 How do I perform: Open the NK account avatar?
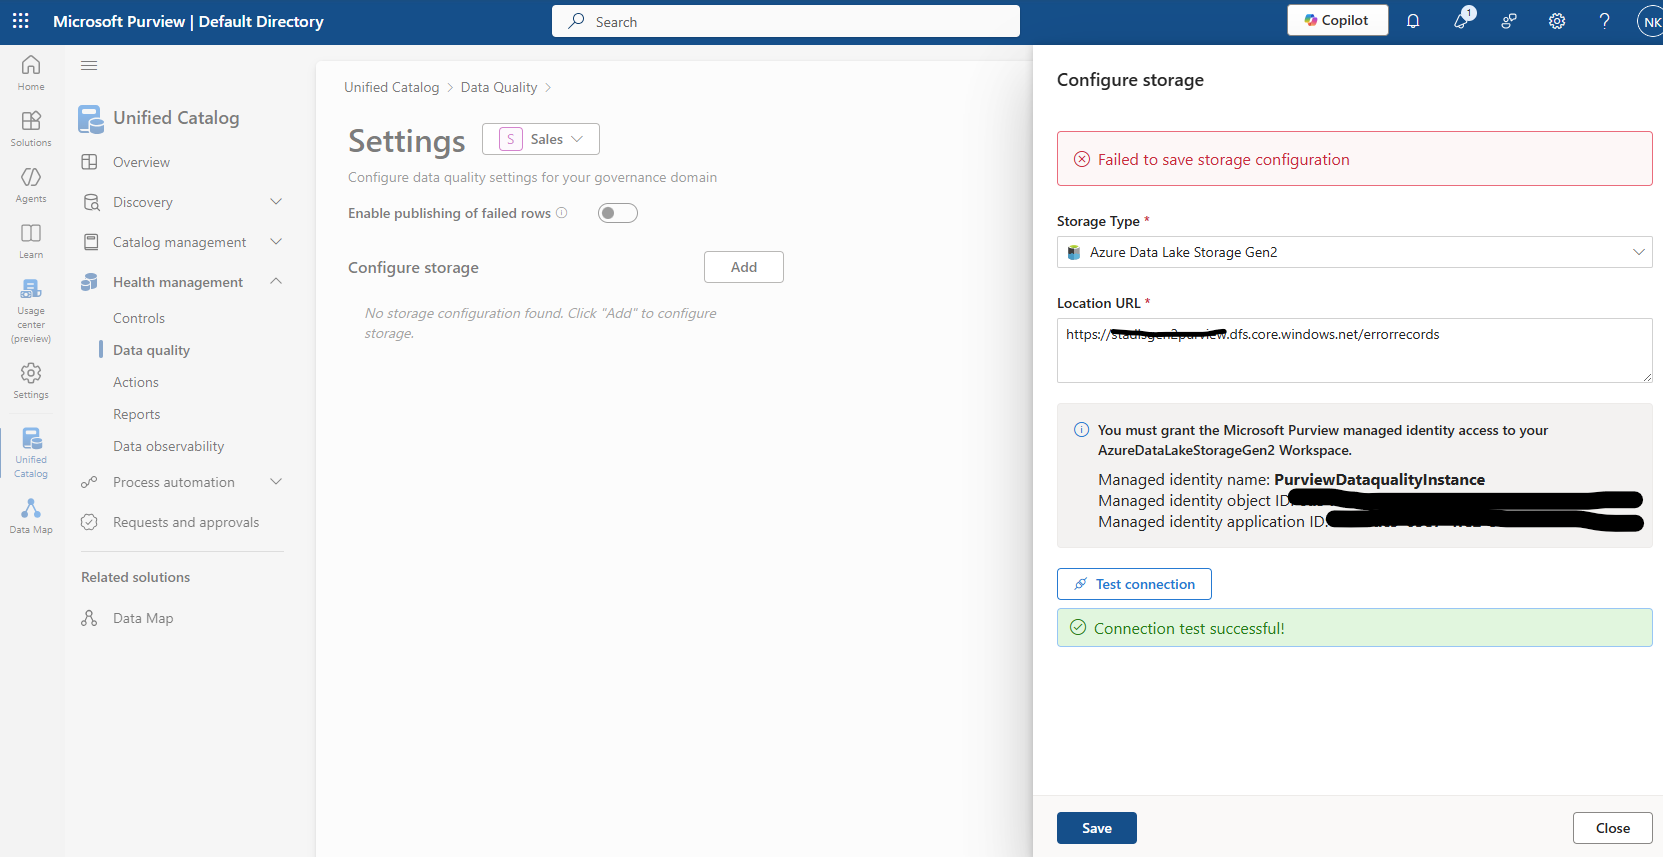click(x=1651, y=21)
